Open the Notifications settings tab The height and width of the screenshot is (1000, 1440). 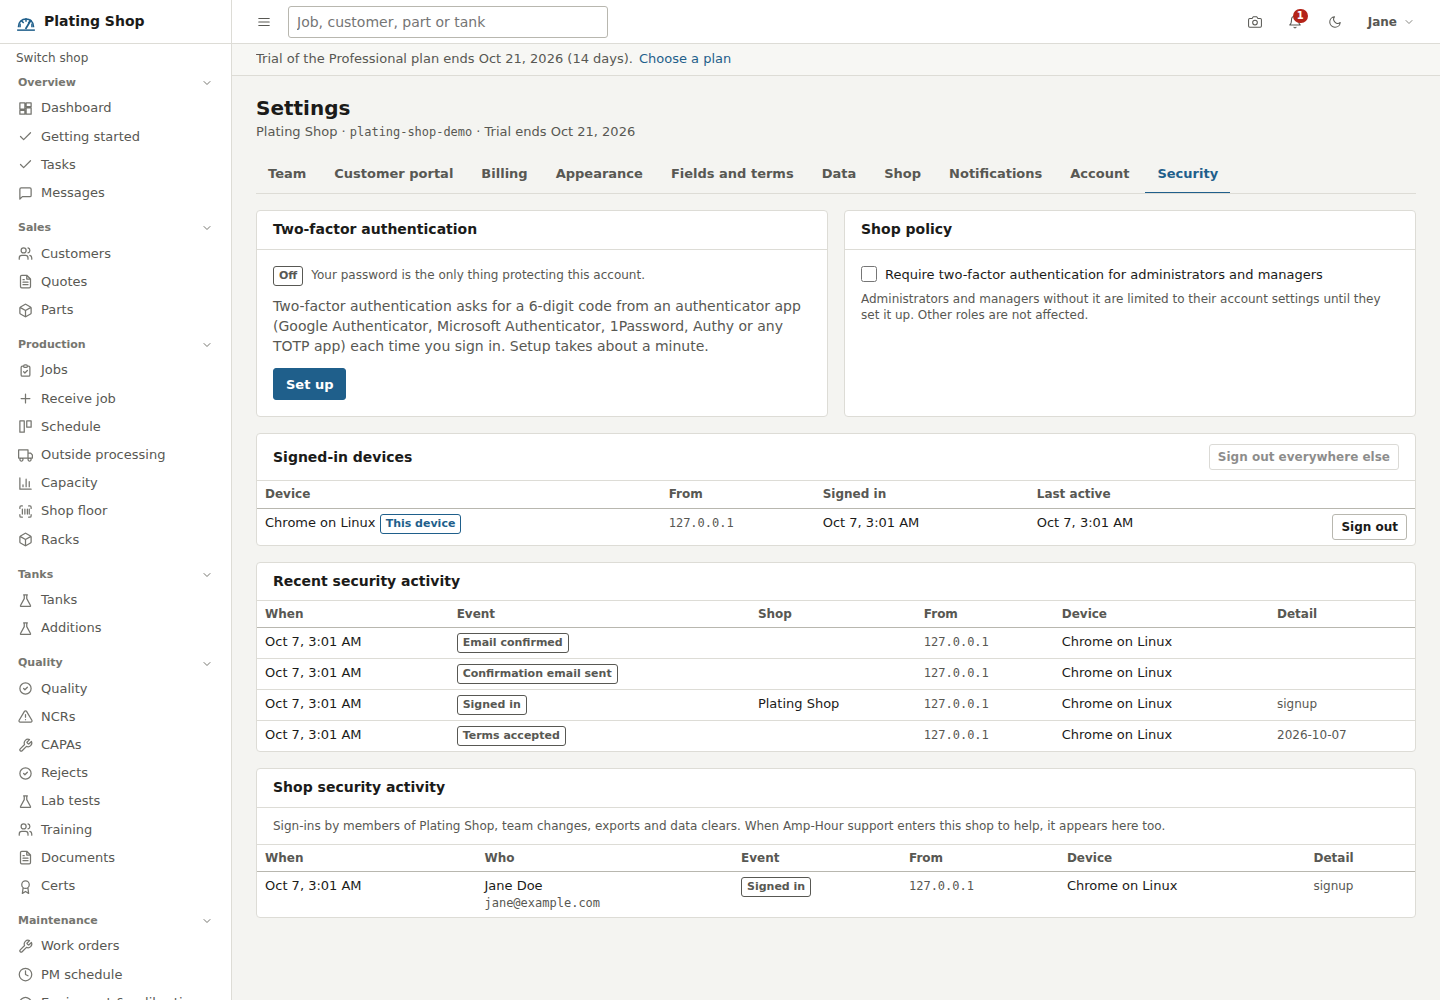(995, 174)
